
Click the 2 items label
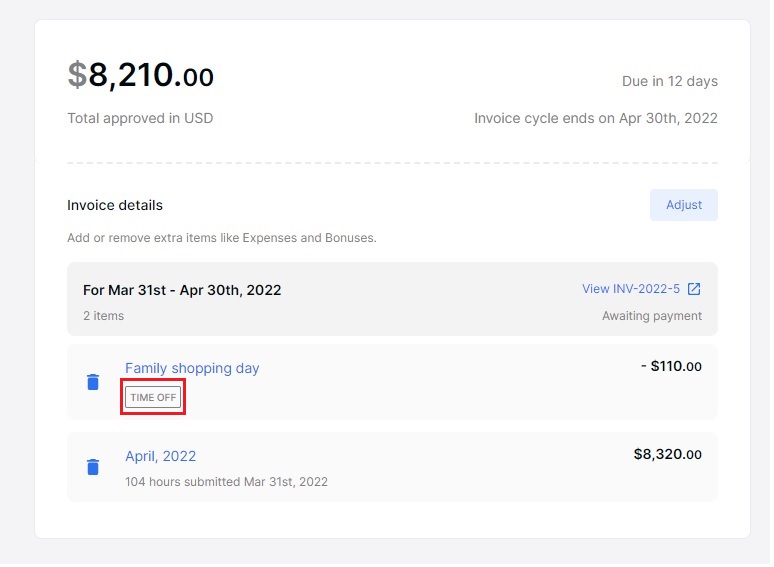tap(103, 316)
